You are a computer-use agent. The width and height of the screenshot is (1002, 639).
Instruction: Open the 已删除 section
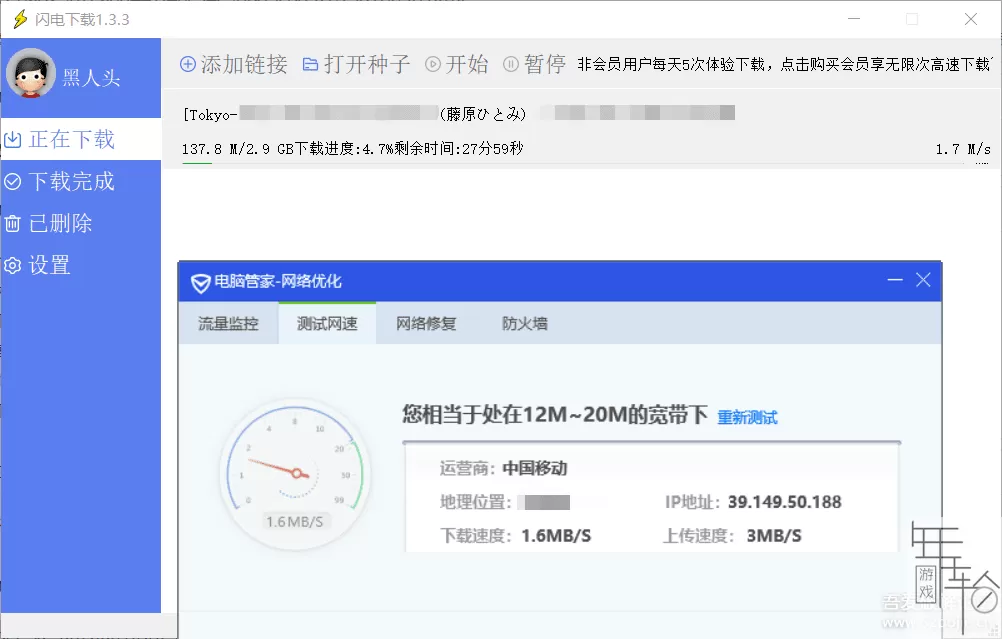coord(81,223)
